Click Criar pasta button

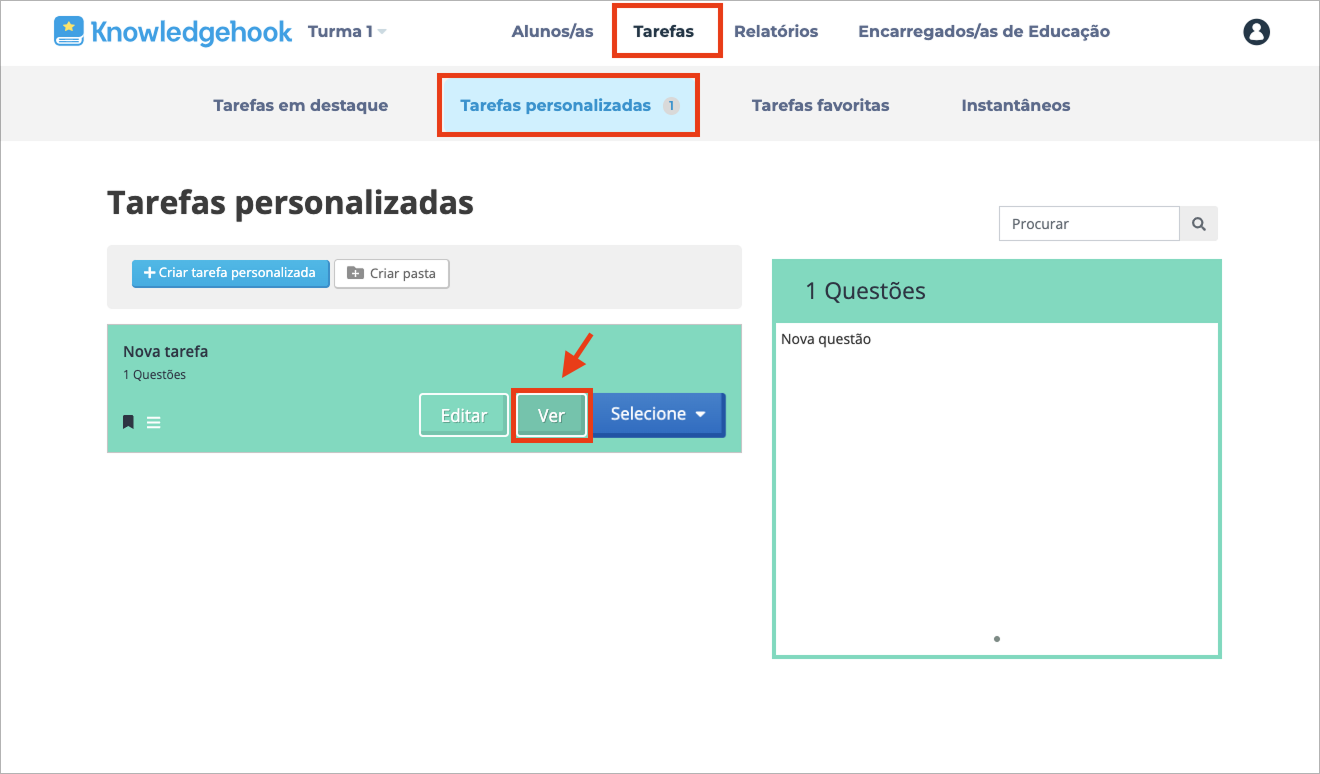392,274
